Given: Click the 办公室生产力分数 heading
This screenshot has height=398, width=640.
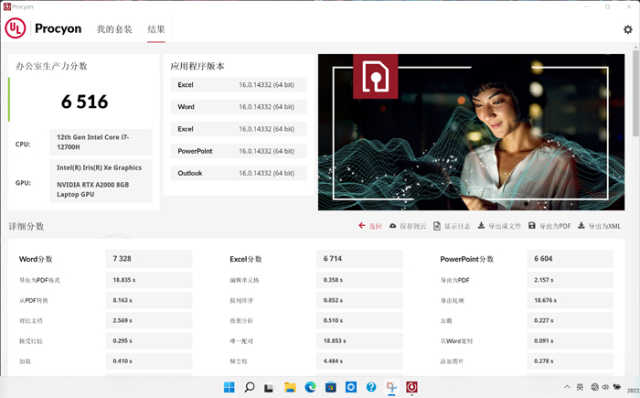Looking at the screenshot, I should tap(51, 66).
